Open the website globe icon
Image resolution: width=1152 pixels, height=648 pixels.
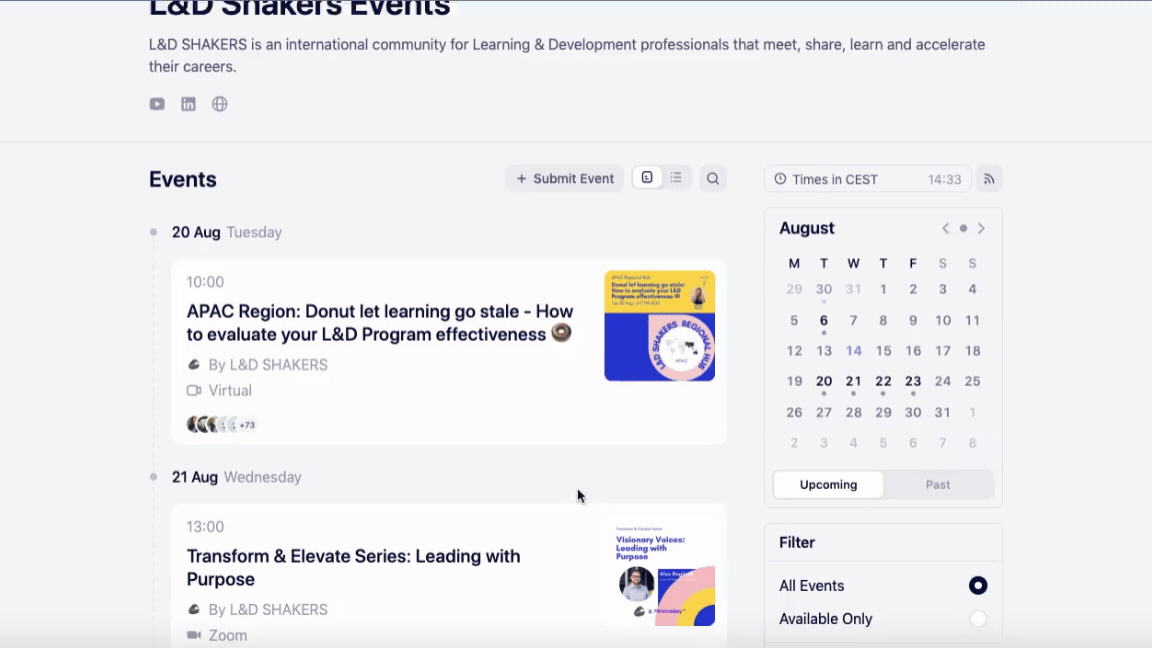point(220,104)
